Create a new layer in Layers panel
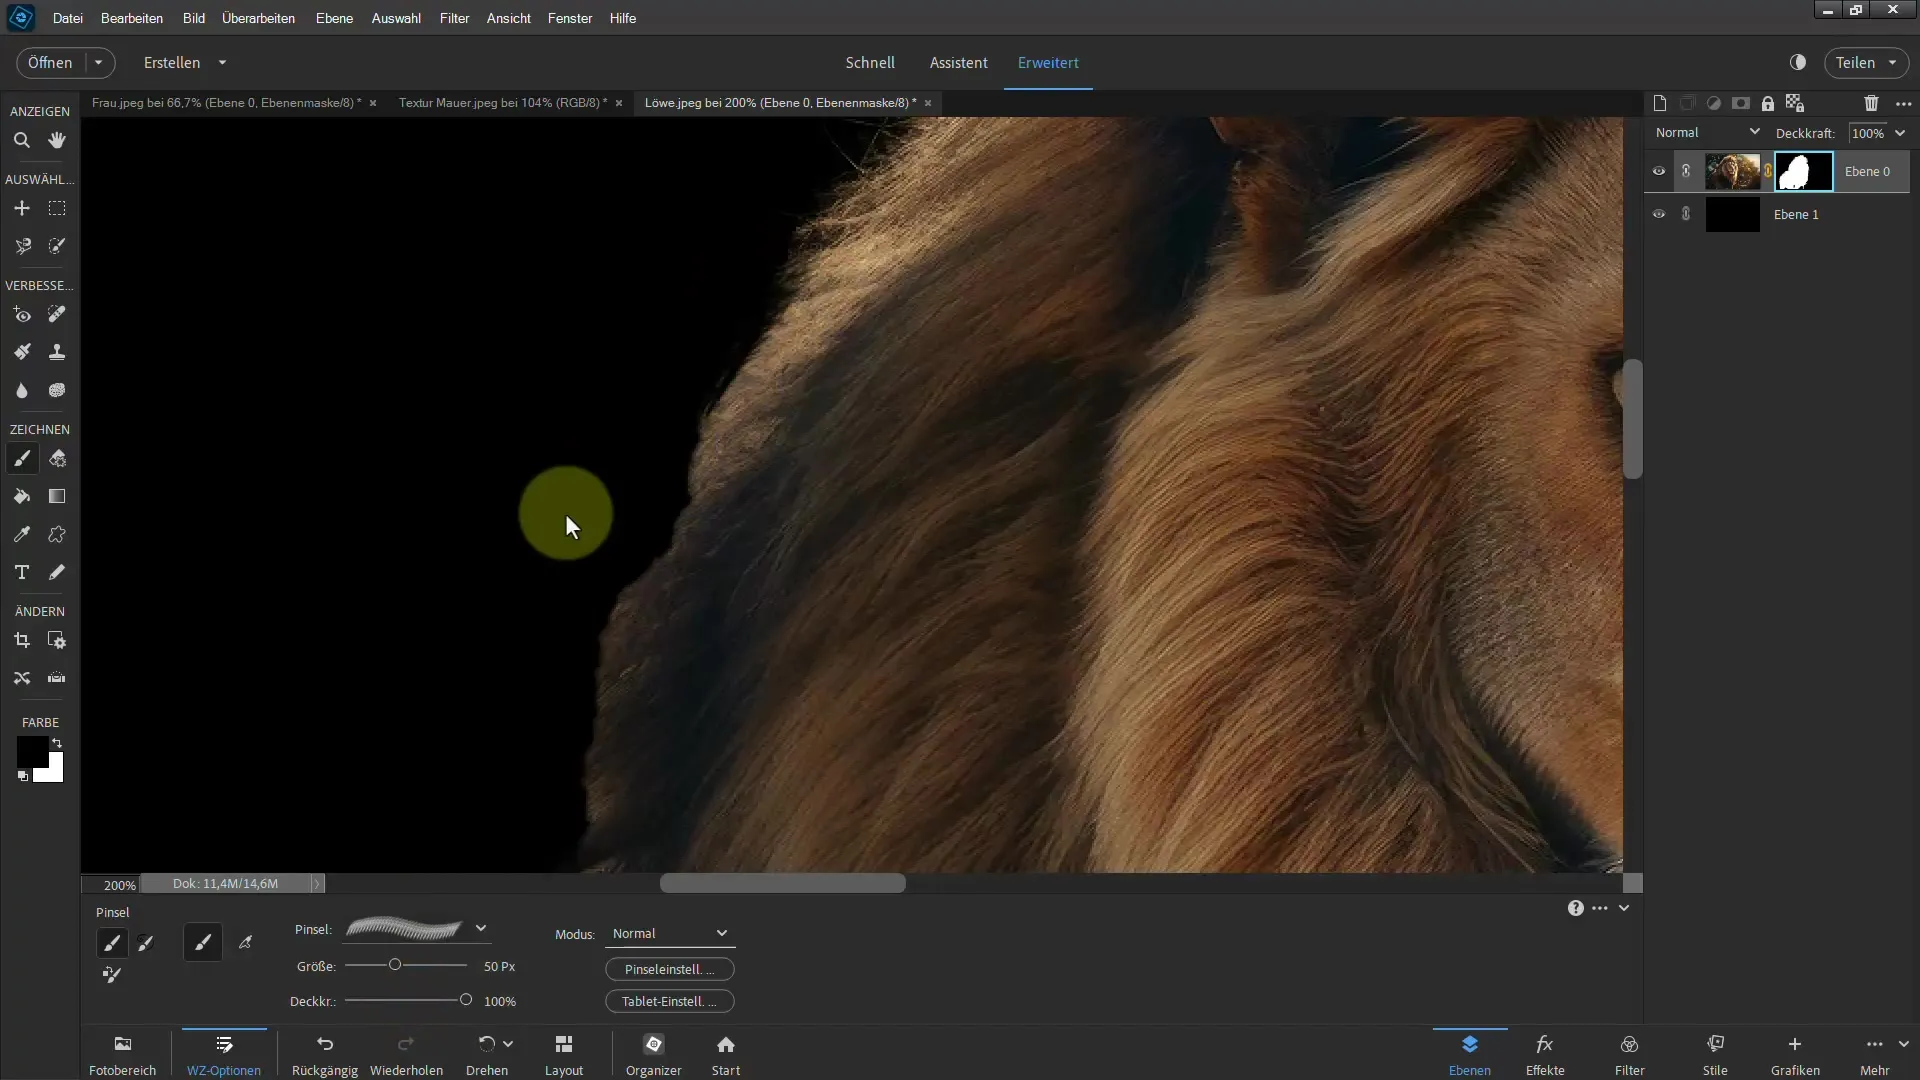This screenshot has width=1920, height=1080. click(1660, 103)
